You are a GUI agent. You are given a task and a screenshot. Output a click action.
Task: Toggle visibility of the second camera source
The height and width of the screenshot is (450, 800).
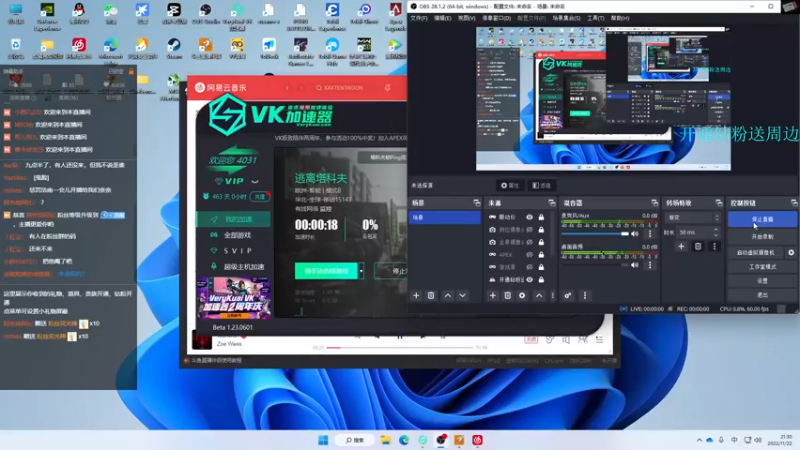530,230
